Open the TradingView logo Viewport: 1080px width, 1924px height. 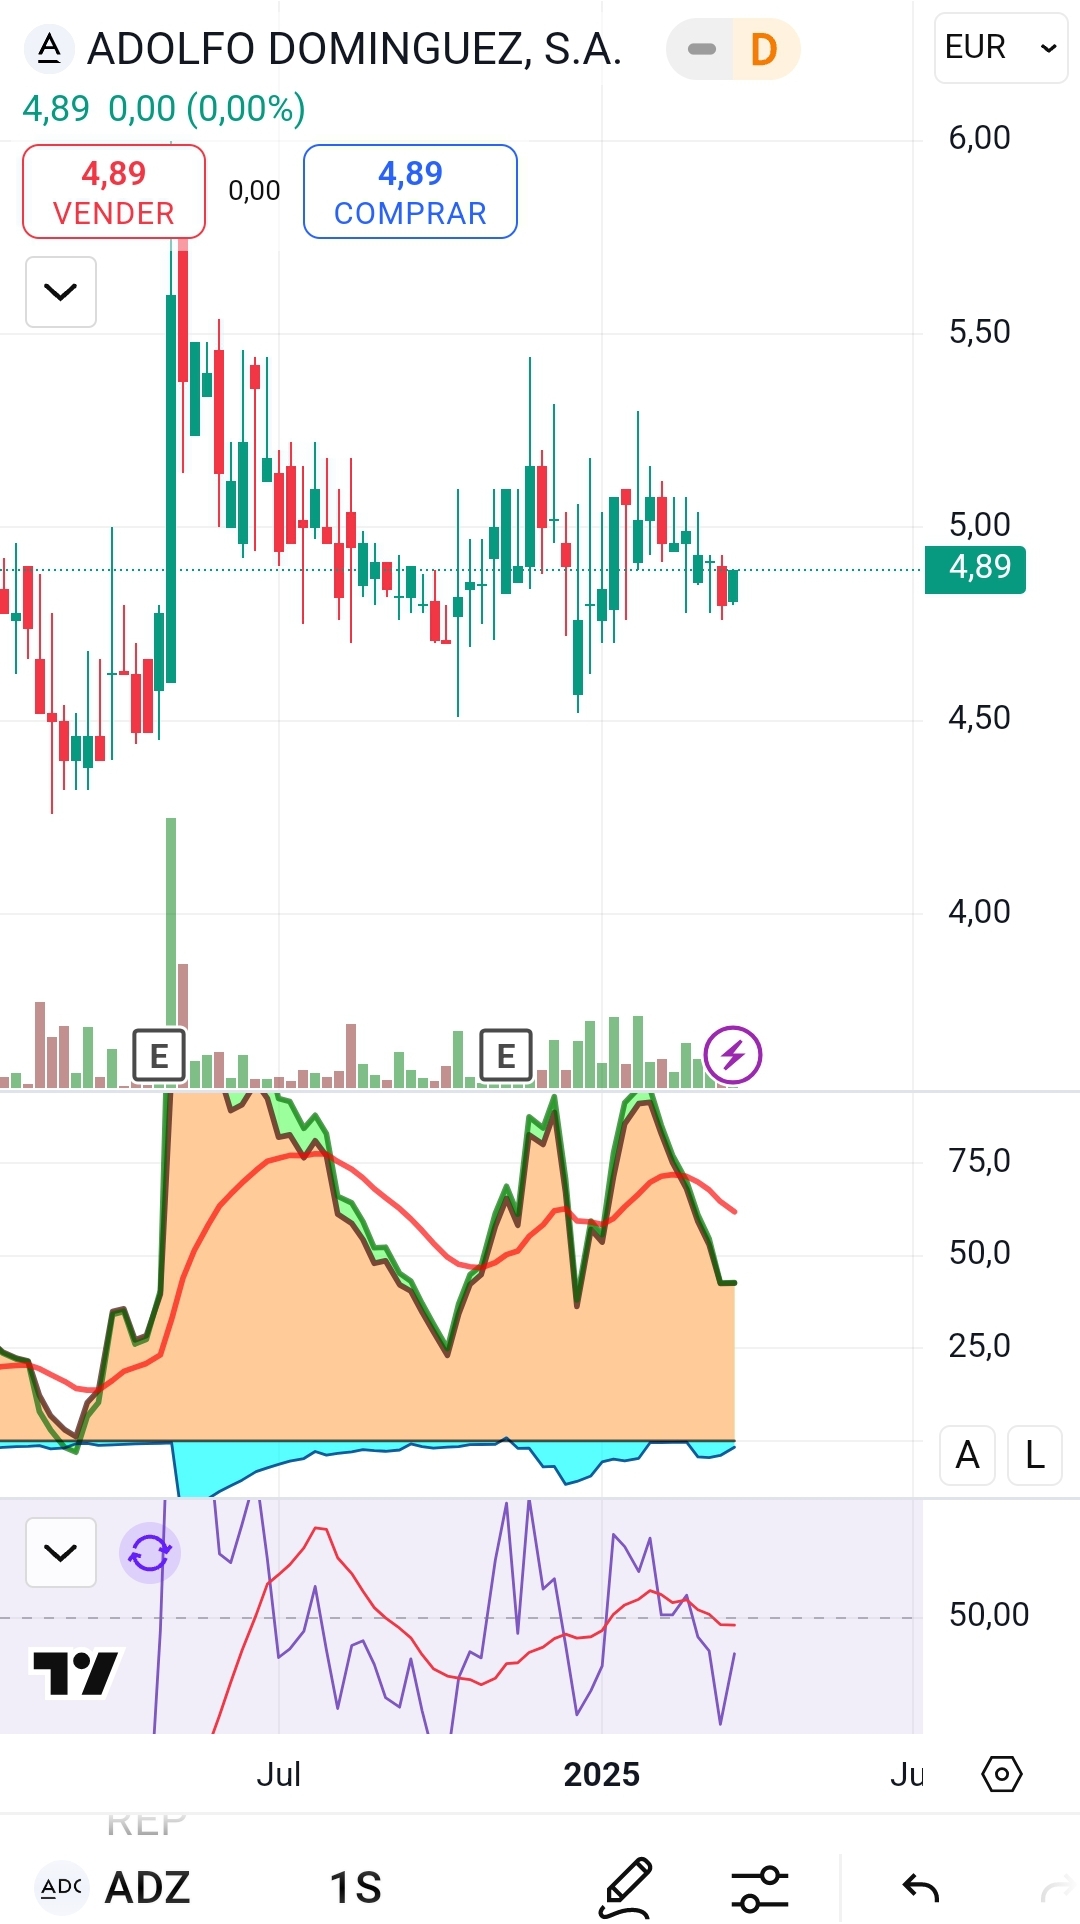point(76,1673)
